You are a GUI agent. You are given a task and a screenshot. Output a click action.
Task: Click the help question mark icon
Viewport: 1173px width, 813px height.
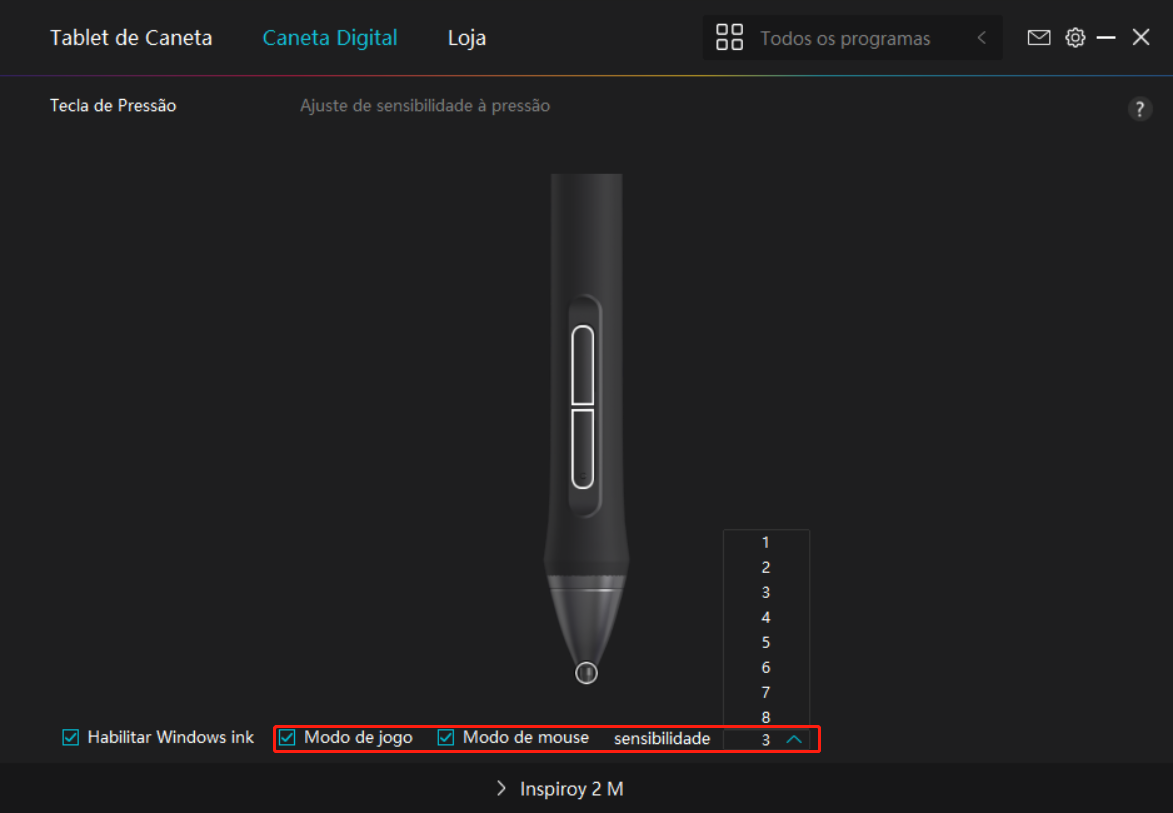1139,110
